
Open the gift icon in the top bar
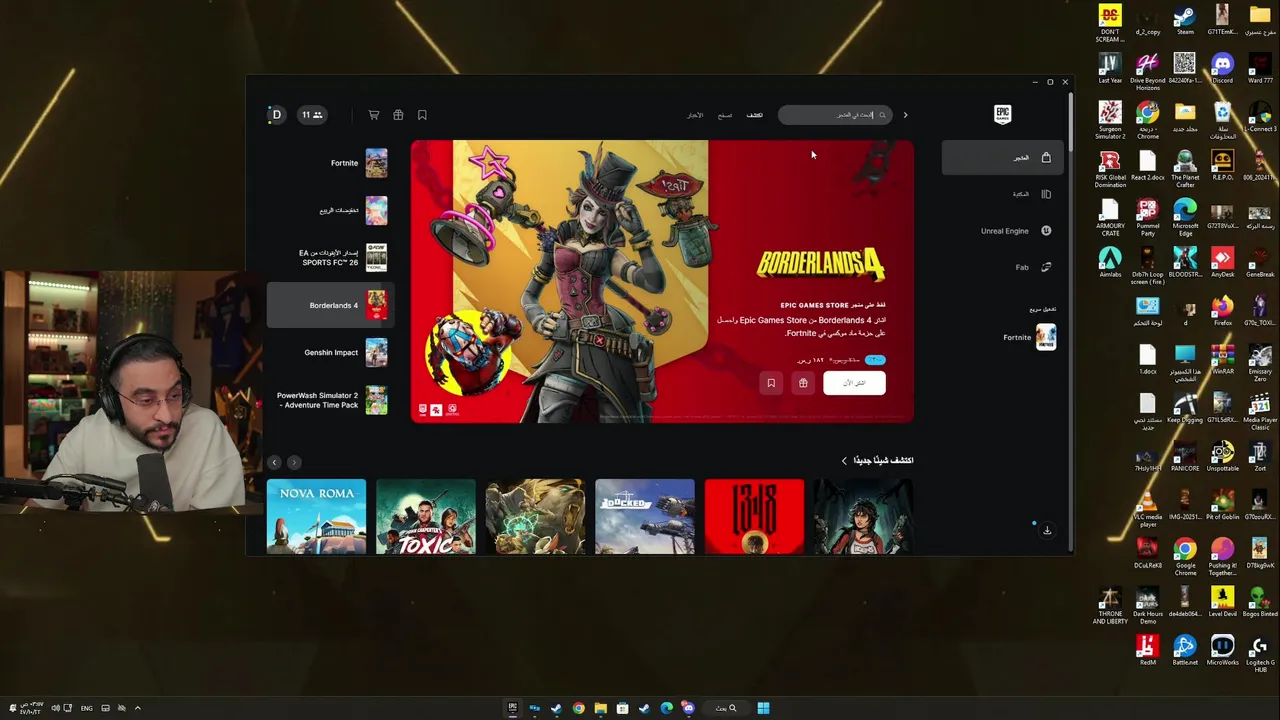point(398,115)
